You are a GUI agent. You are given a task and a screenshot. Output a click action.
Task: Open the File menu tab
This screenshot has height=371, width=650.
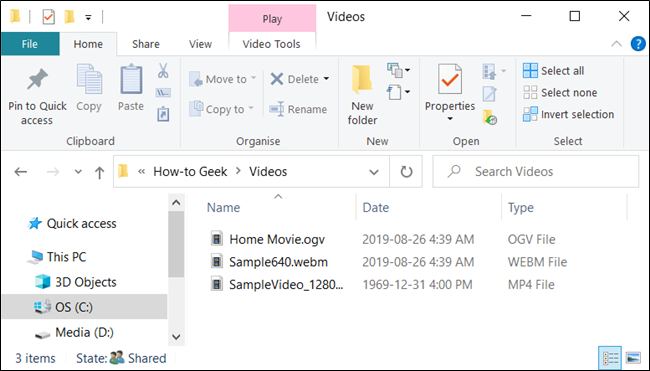(30, 44)
